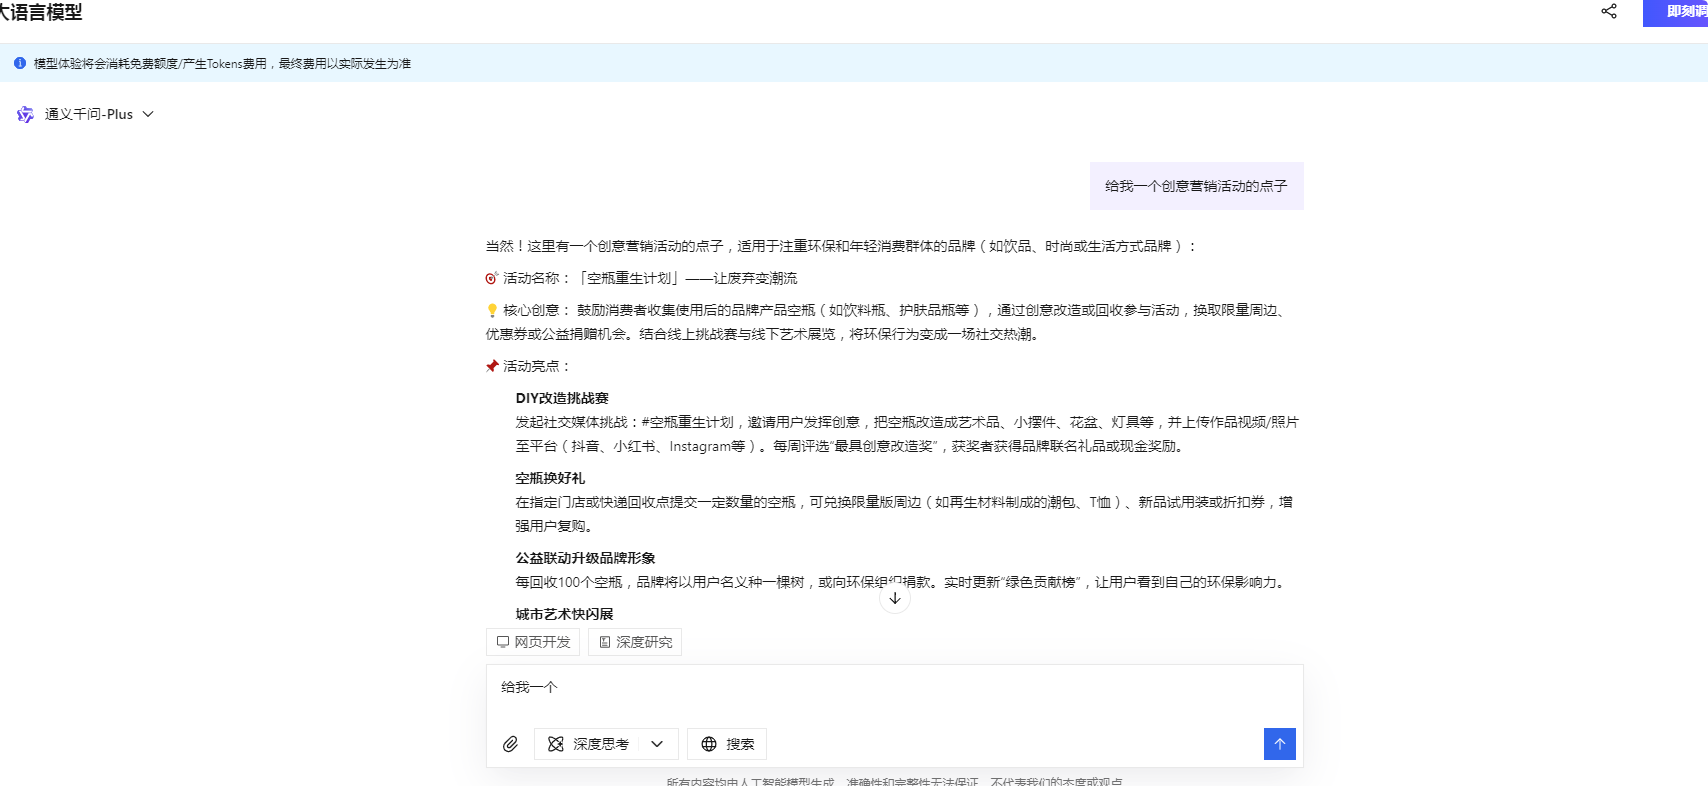This screenshot has height=786, width=1708.
Task: Toggle the 搜索 web search option
Action: (x=727, y=744)
